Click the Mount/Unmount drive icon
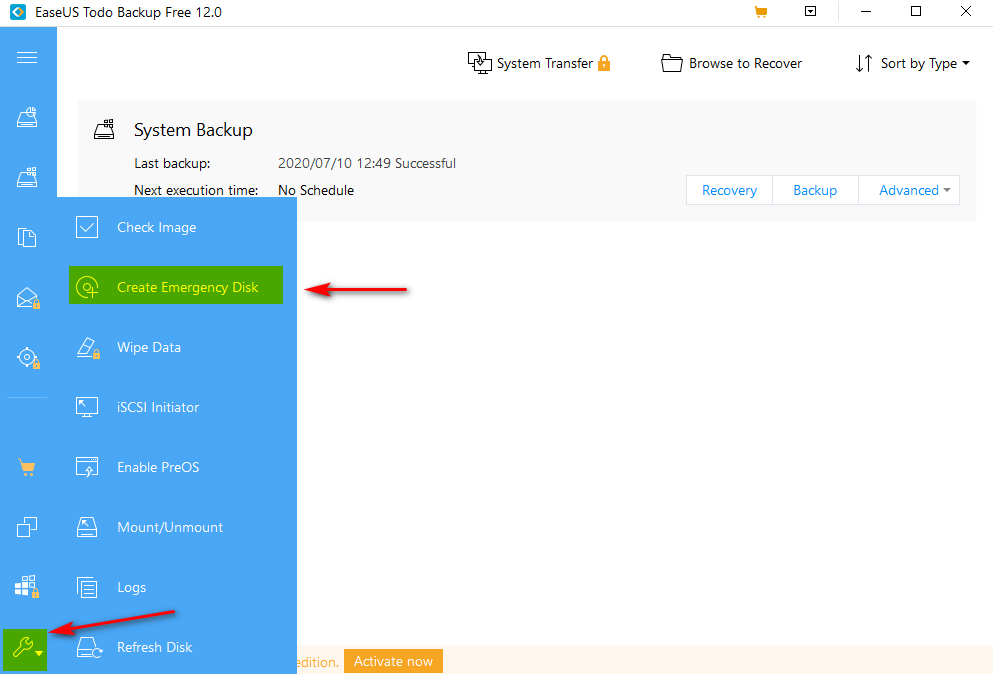 coord(87,527)
